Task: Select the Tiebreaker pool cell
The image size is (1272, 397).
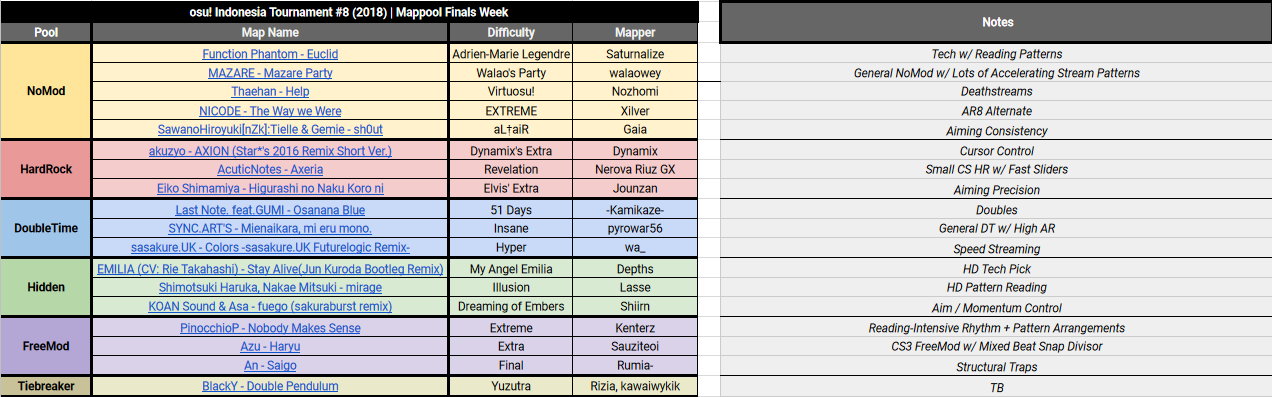Action: tap(46, 386)
